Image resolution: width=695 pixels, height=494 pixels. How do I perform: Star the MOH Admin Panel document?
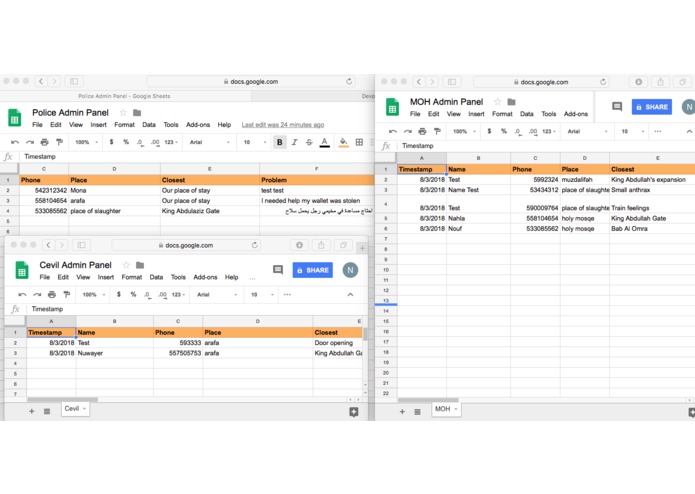[x=498, y=102]
